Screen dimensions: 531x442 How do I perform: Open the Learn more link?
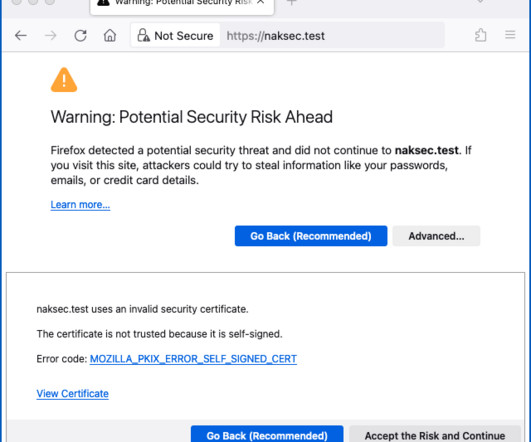point(80,205)
